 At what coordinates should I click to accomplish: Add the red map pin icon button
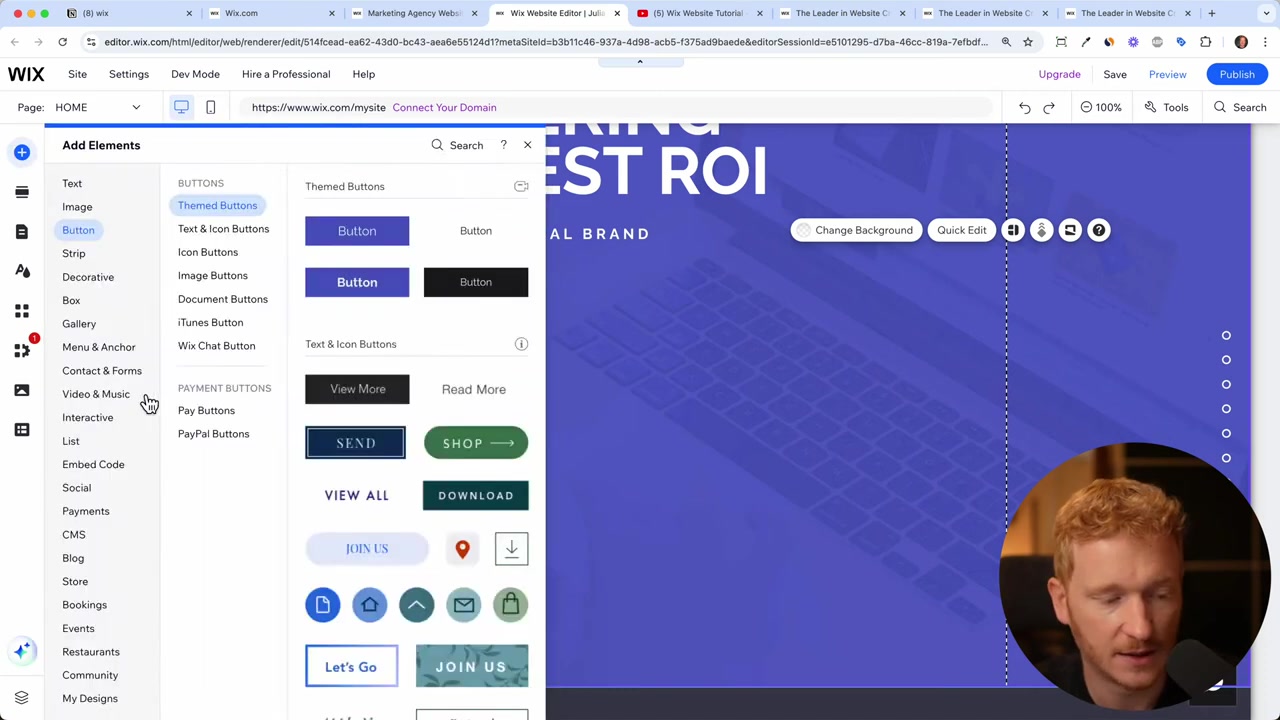tap(462, 549)
